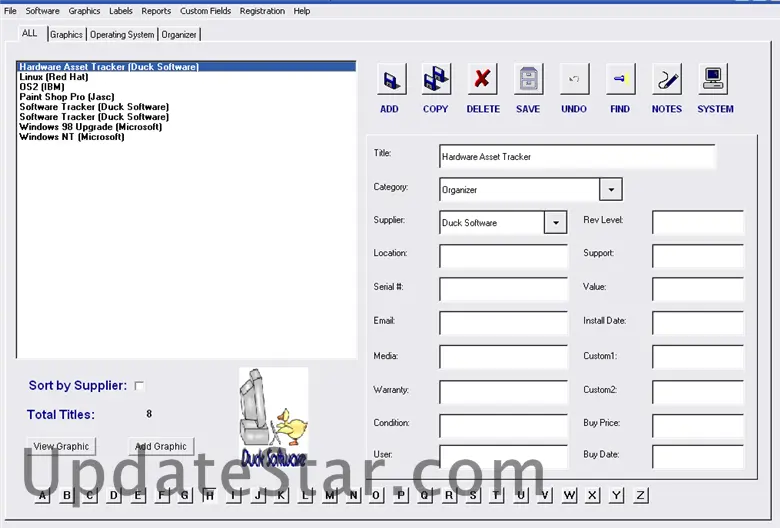Click into the Media input field

(x=503, y=357)
